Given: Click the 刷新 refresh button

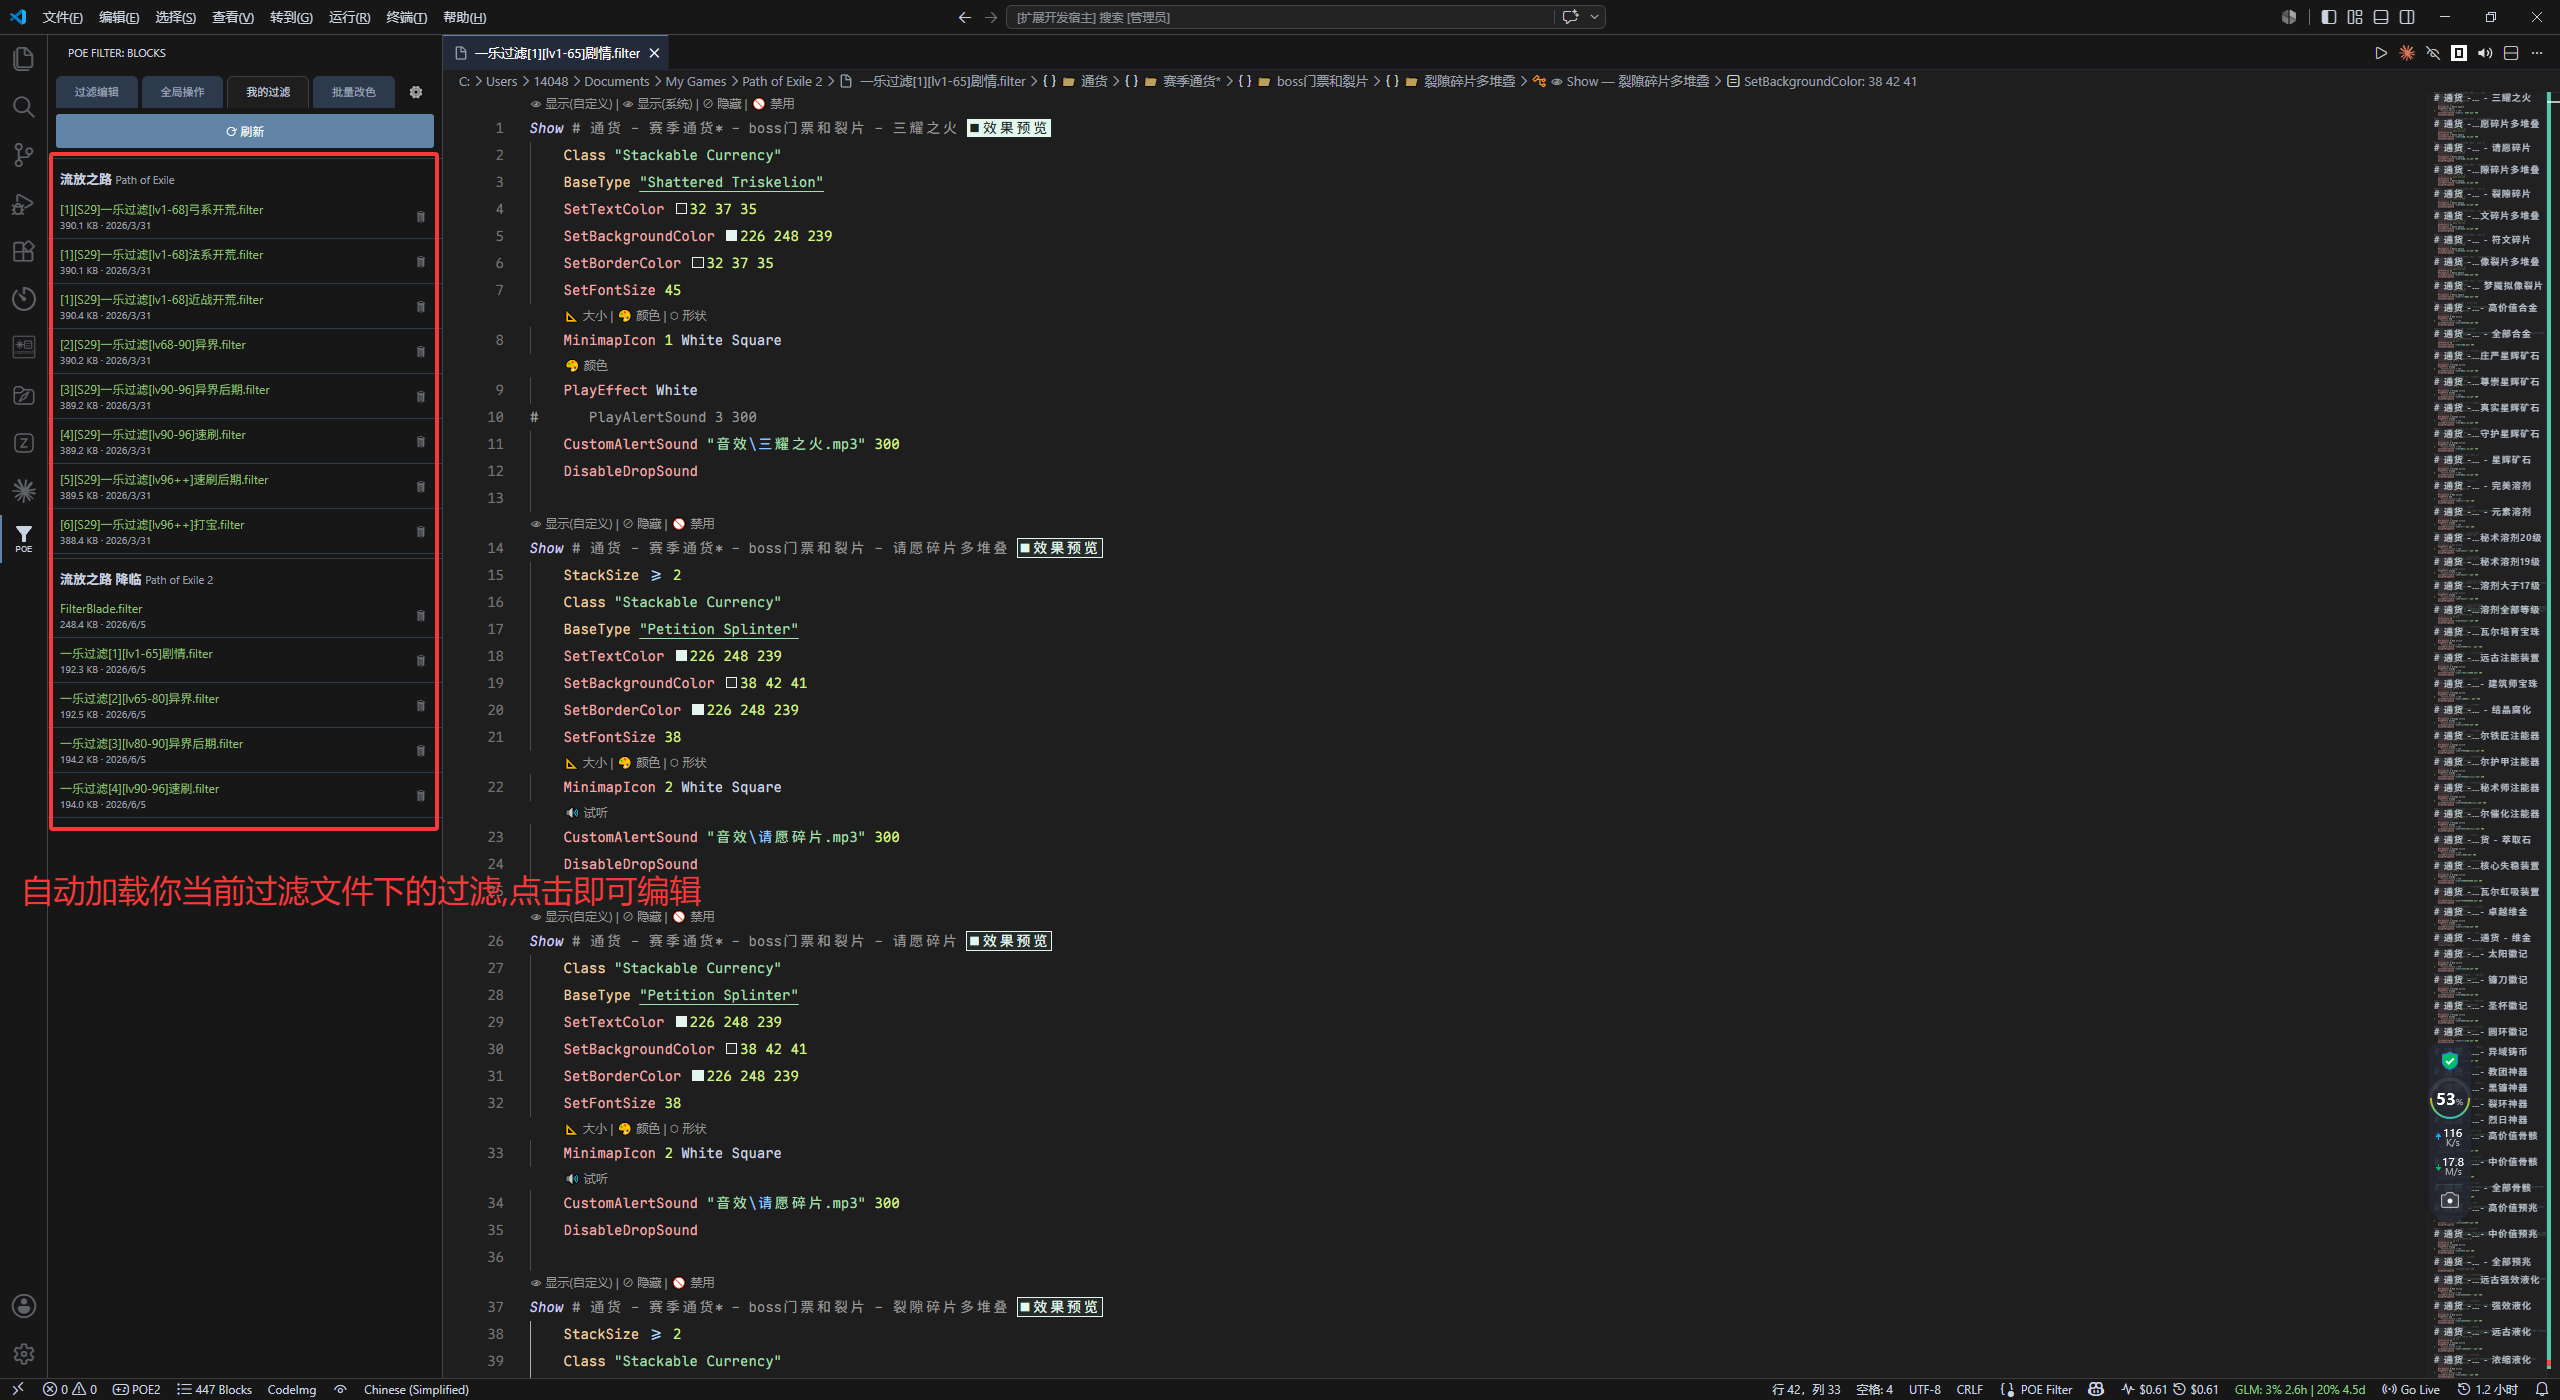Looking at the screenshot, I should click(x=245, y=131).
